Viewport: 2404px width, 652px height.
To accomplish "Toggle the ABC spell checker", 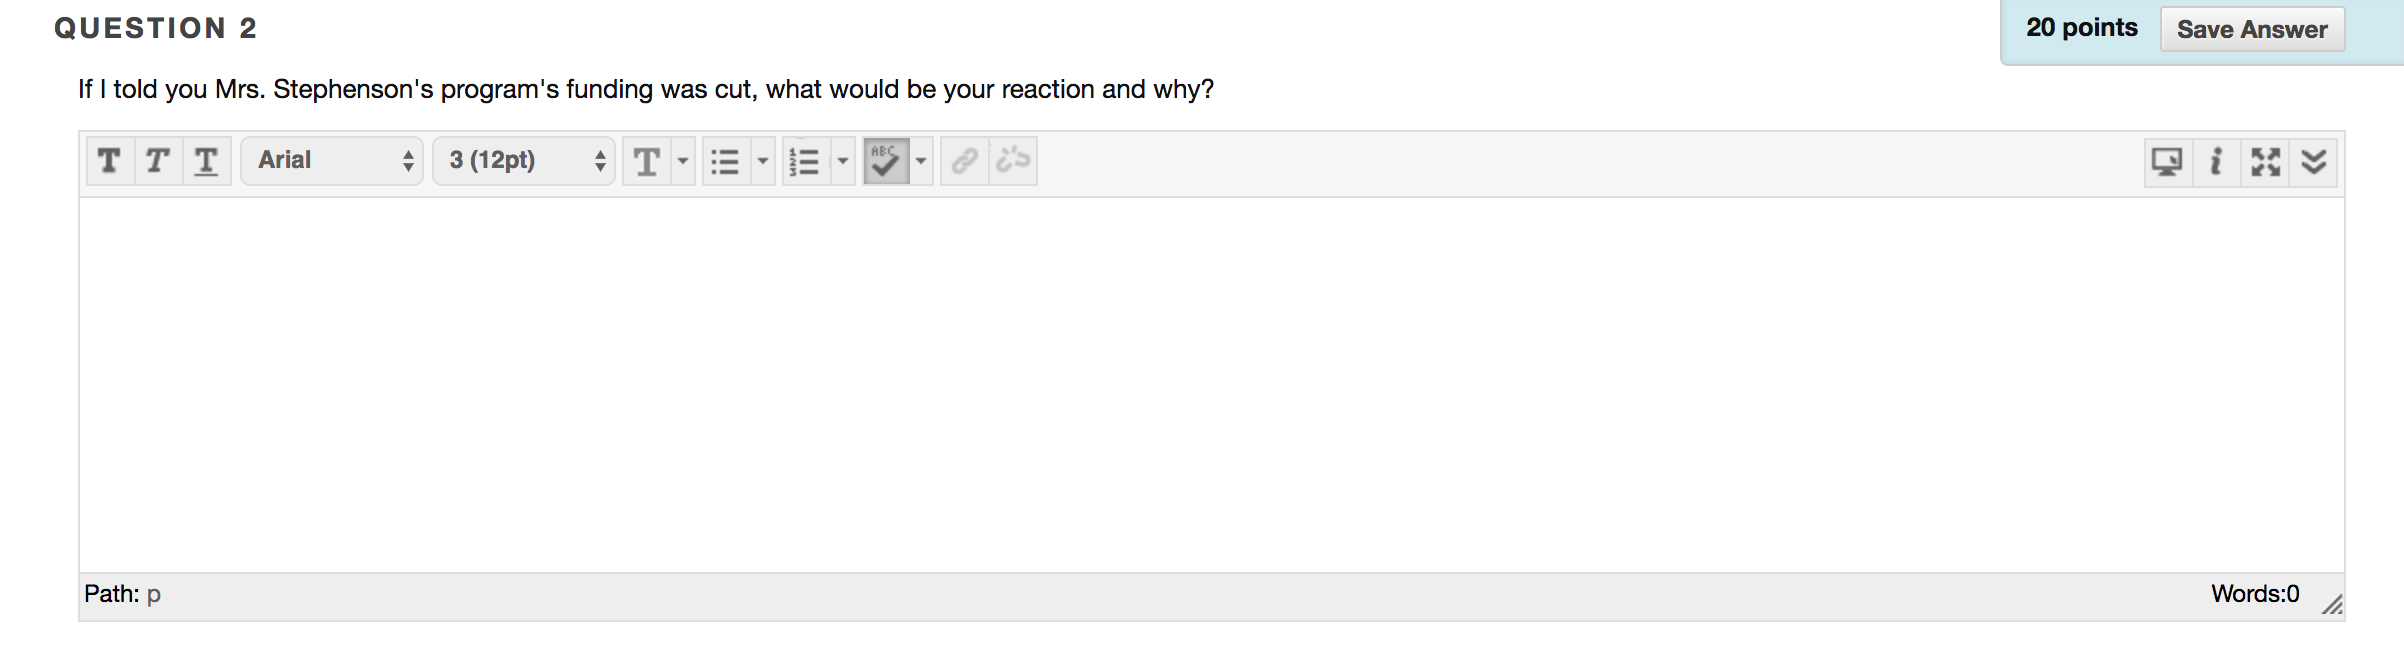I will (x=885, y=161).
